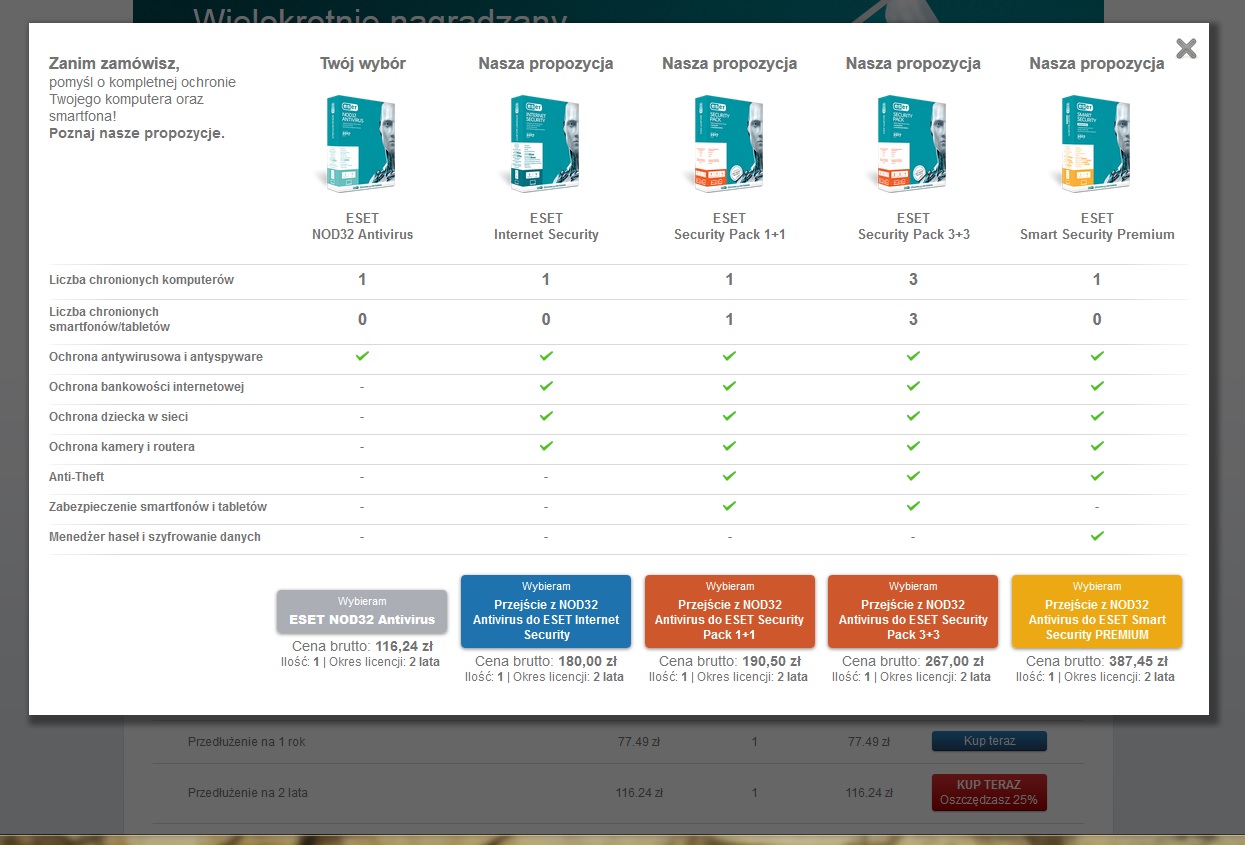Click antivirus checkmark under Security Pack 1+1
Image resolution: width=1245 pixels, height=845 pixels.
[729, 356]
